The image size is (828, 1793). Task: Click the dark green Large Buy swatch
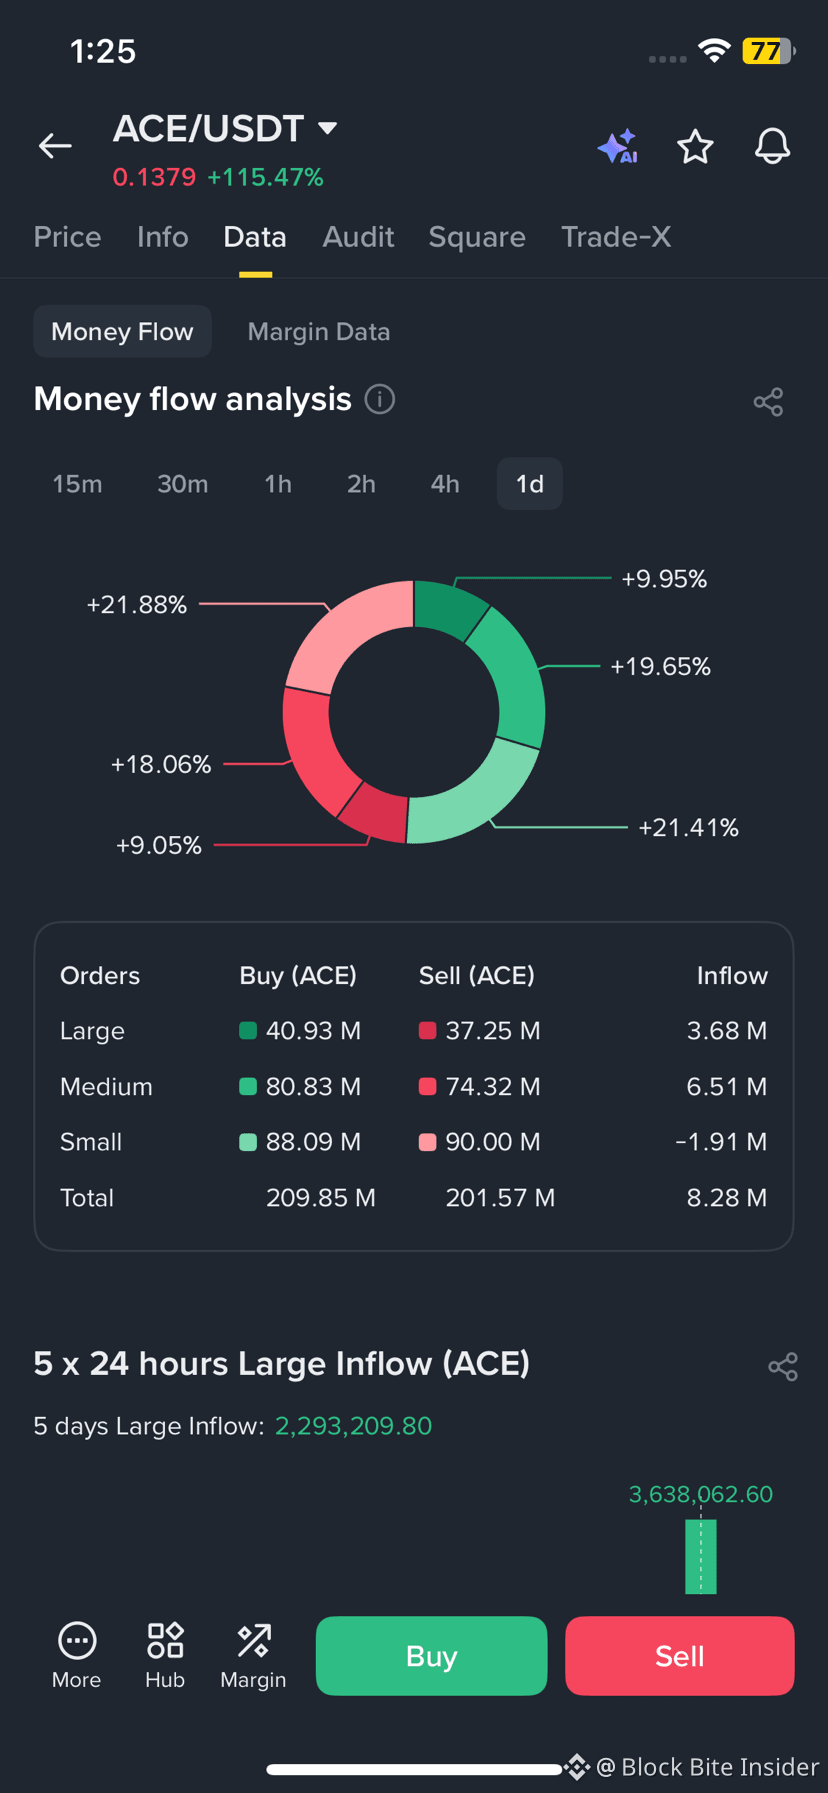tap(248, 1031)
